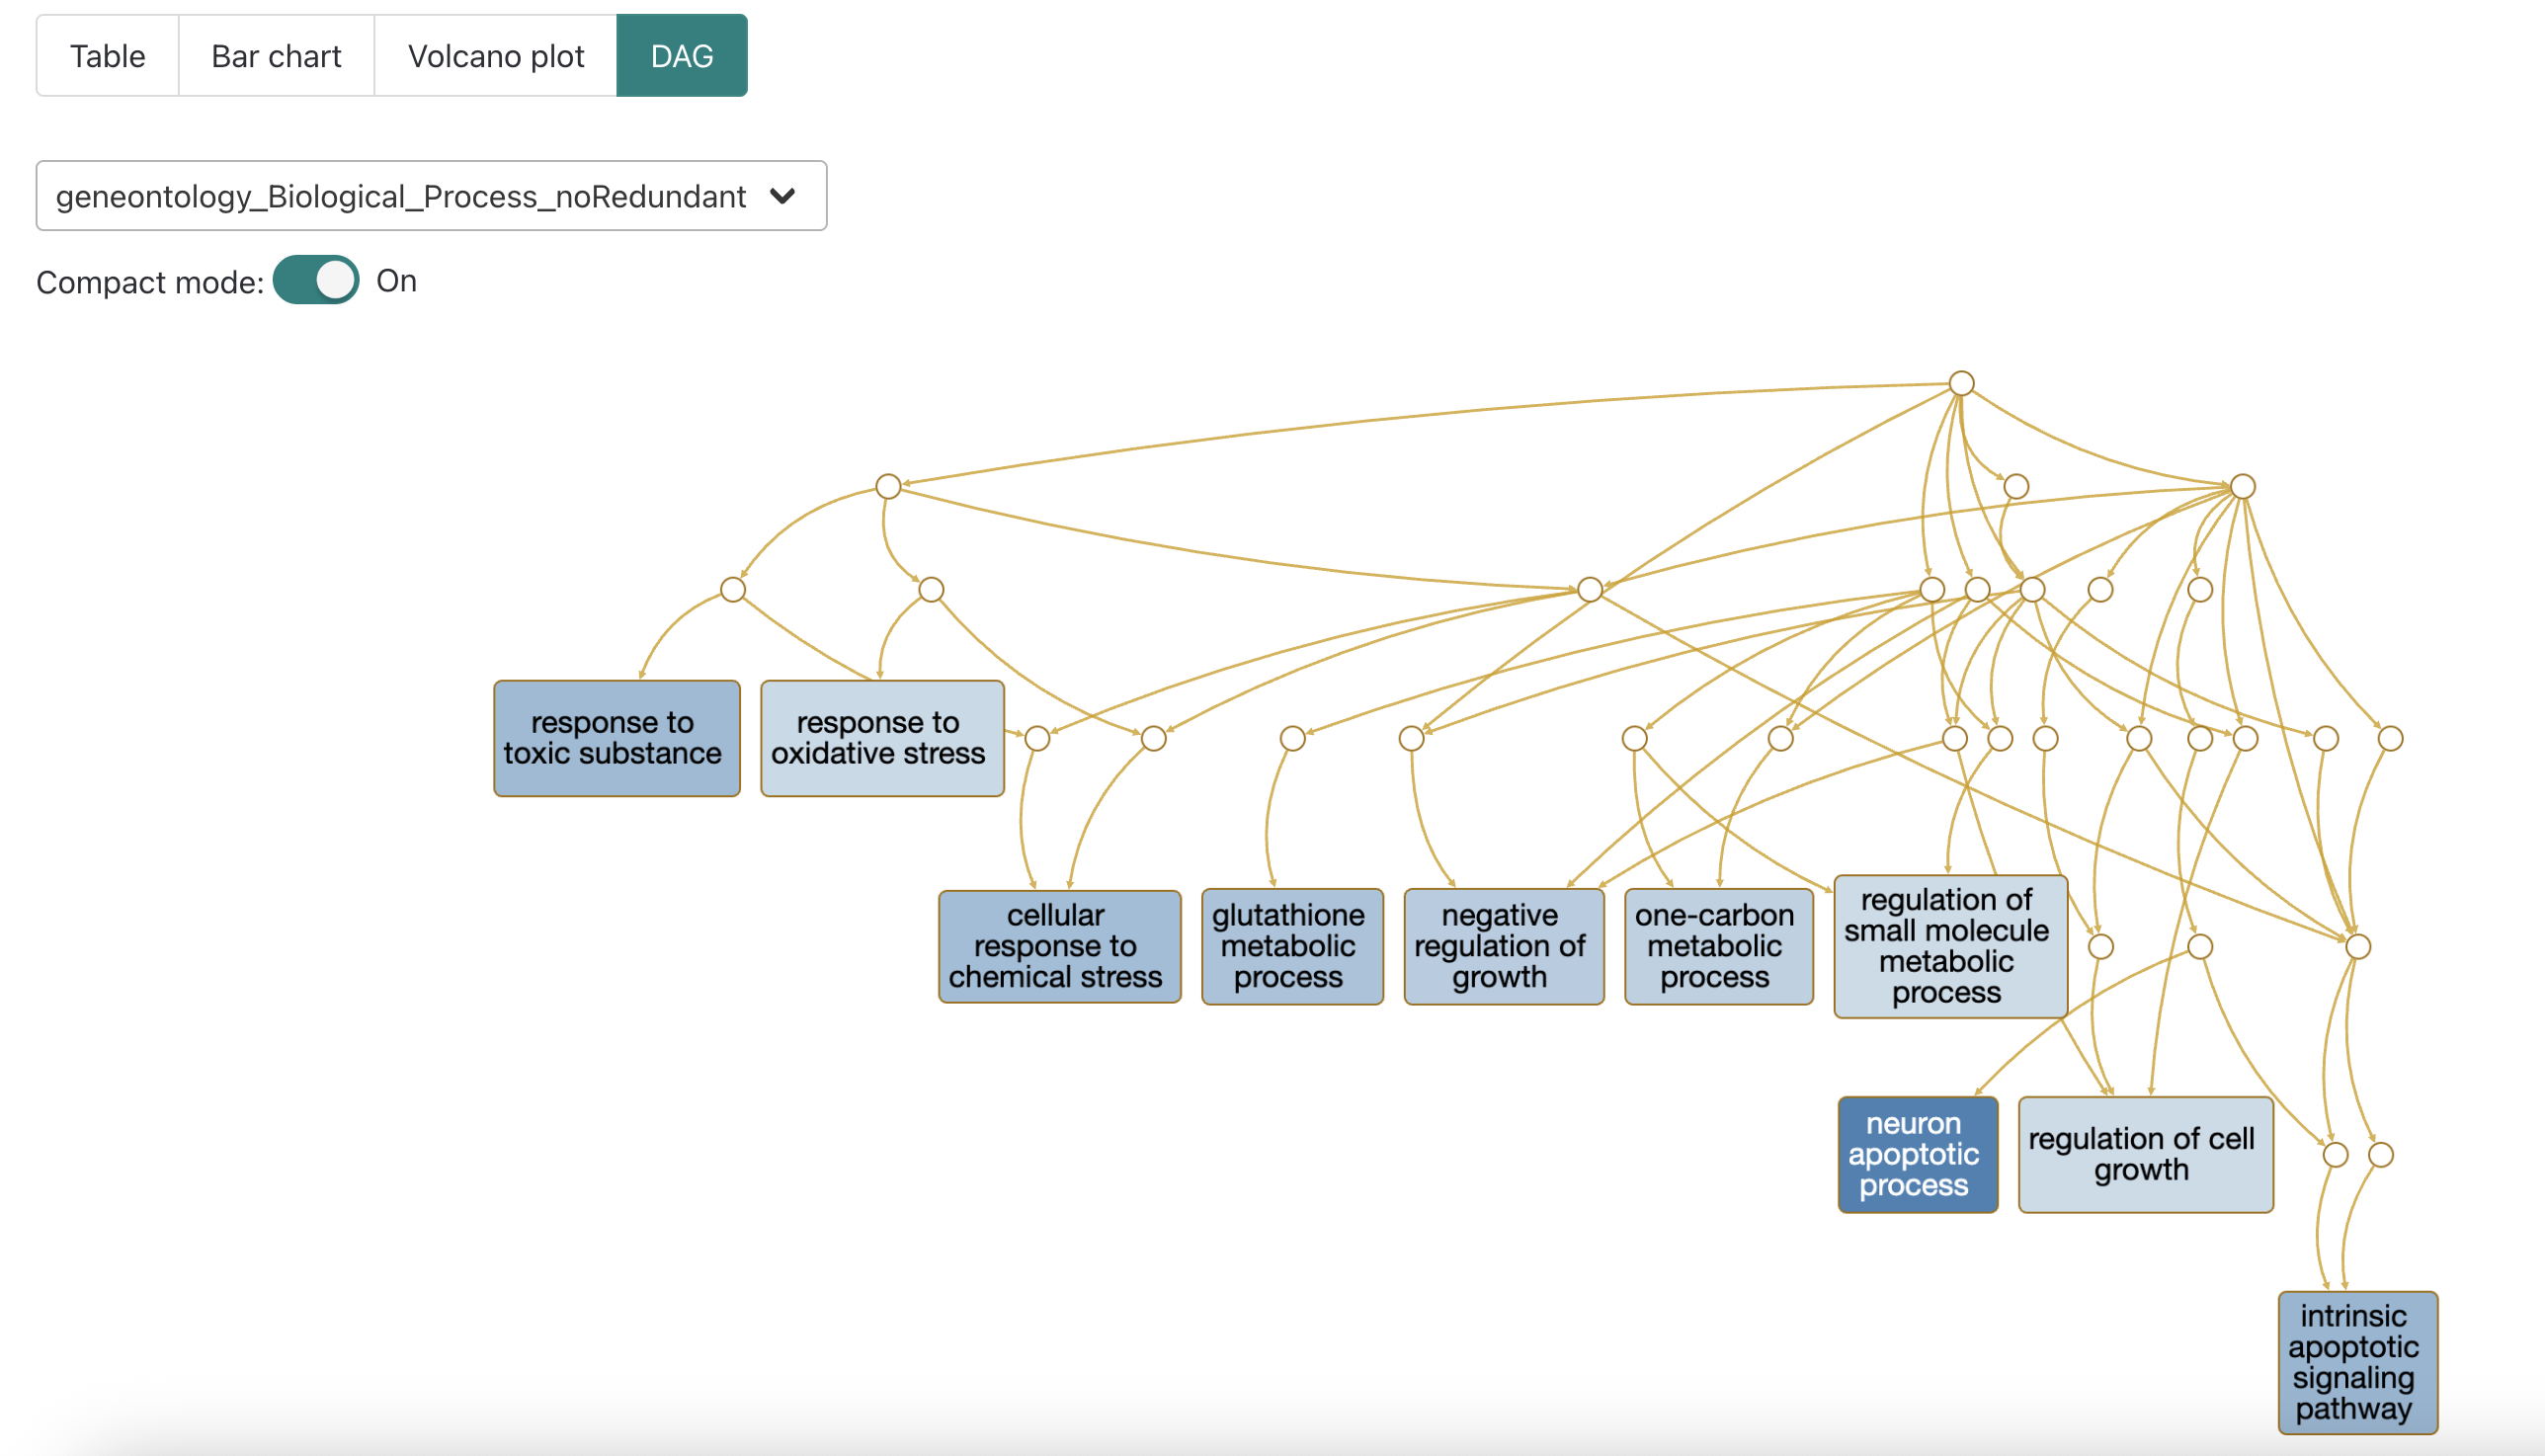Select the 'cellular response to chemical stress' node

(1059, 945)
